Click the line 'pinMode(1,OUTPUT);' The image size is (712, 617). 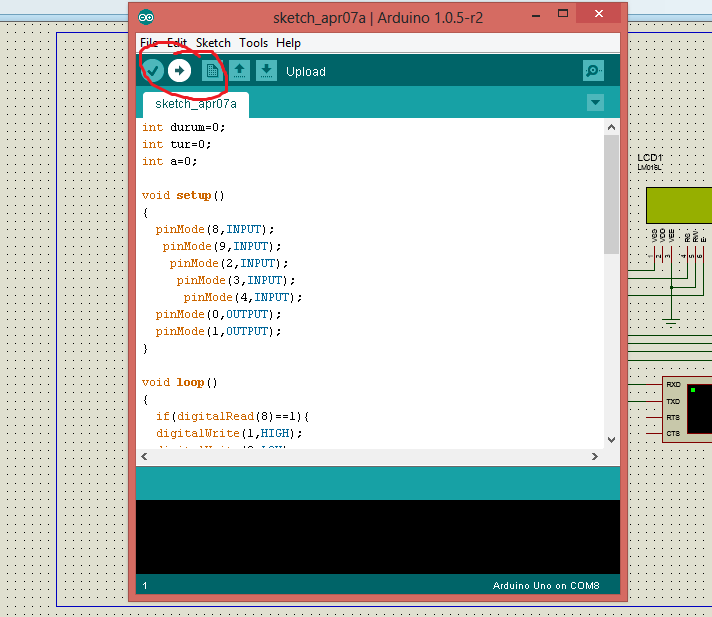click(218, 332)
